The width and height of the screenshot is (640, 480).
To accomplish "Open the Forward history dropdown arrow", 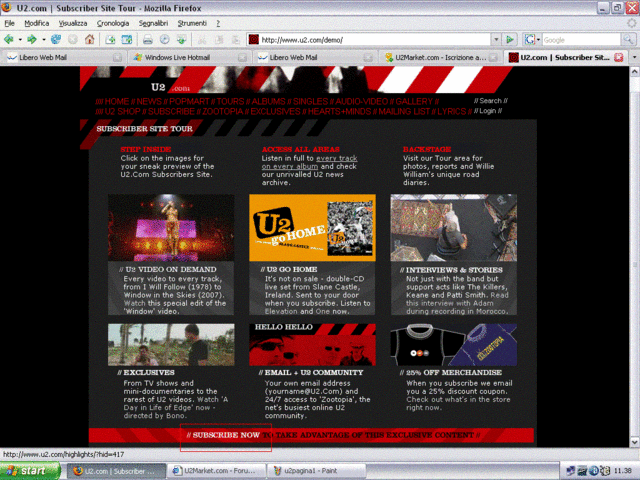I will [x=43, y=40].
